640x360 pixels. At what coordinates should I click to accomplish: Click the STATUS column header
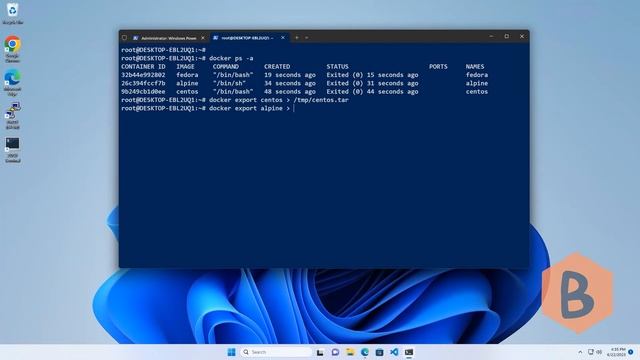click(x=337, y=67)
